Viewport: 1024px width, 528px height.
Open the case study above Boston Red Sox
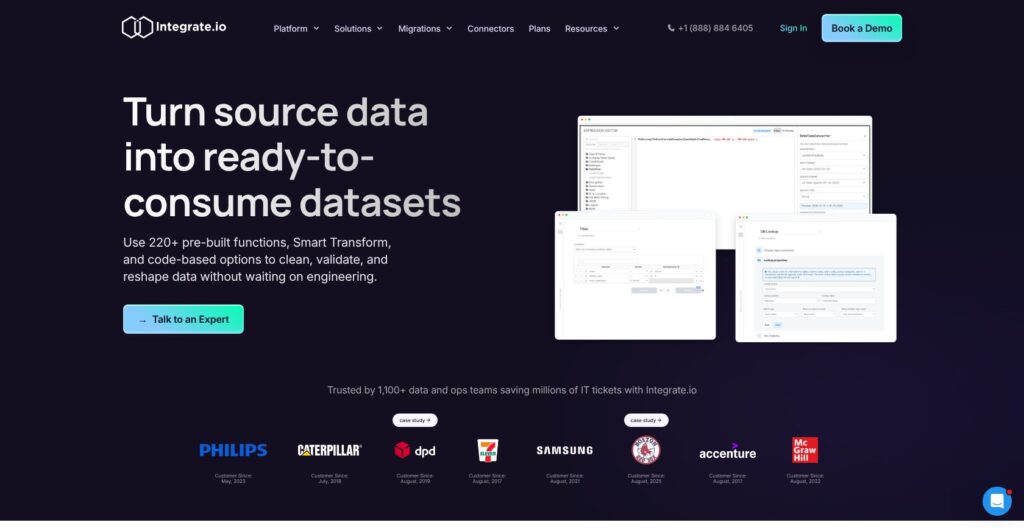point(646,420)
